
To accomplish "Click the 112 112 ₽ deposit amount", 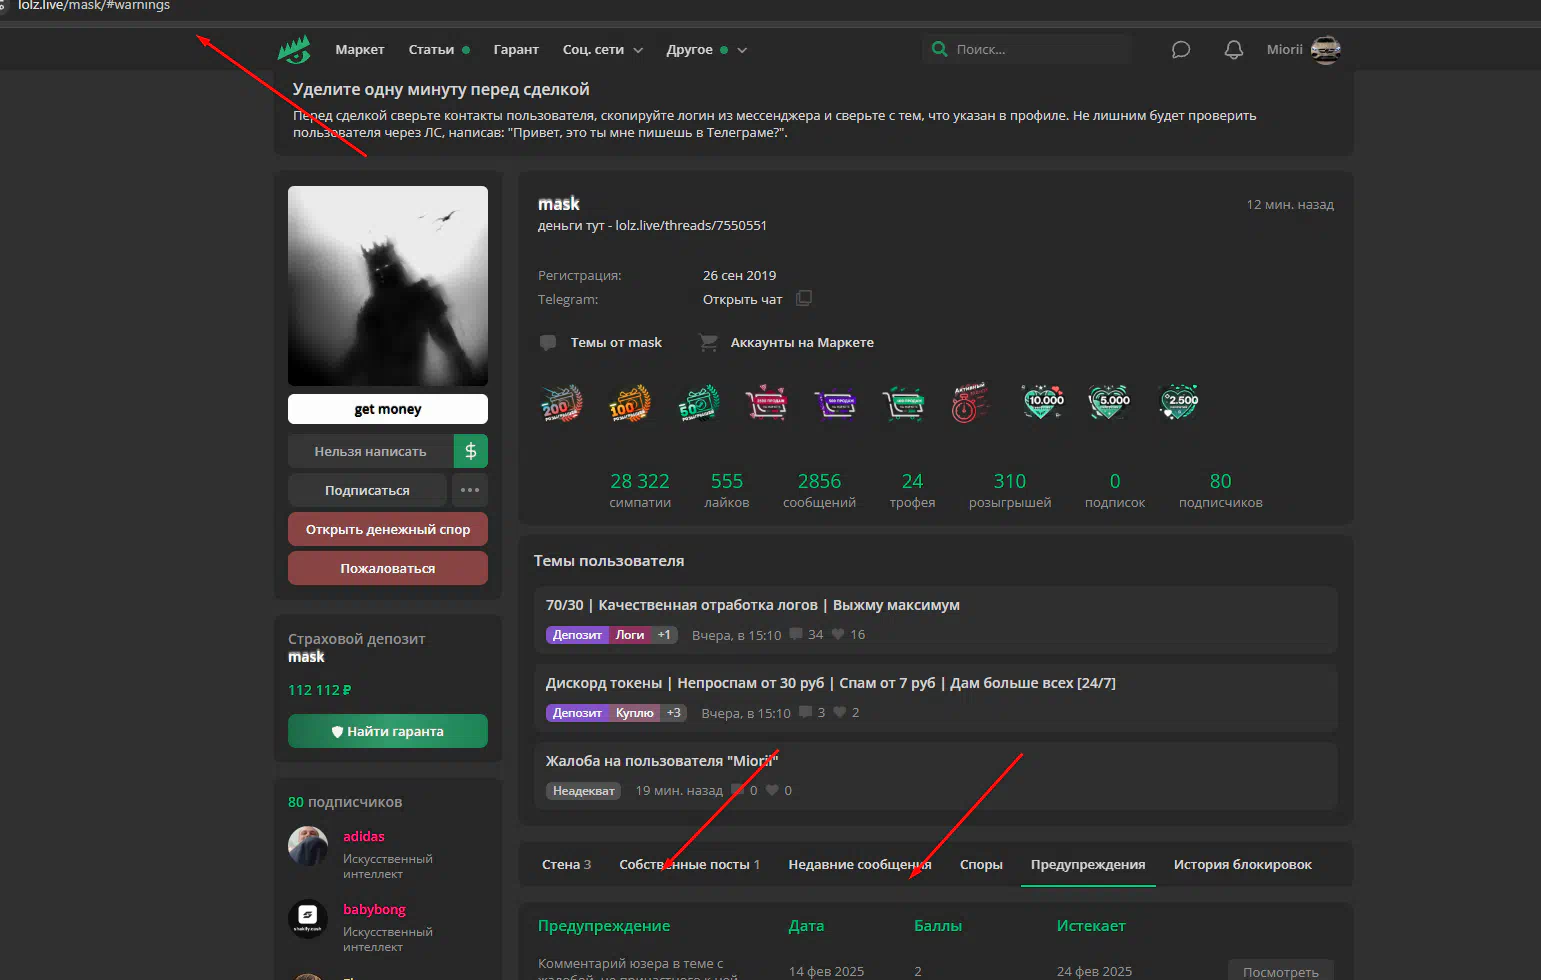I will (319, 690).
